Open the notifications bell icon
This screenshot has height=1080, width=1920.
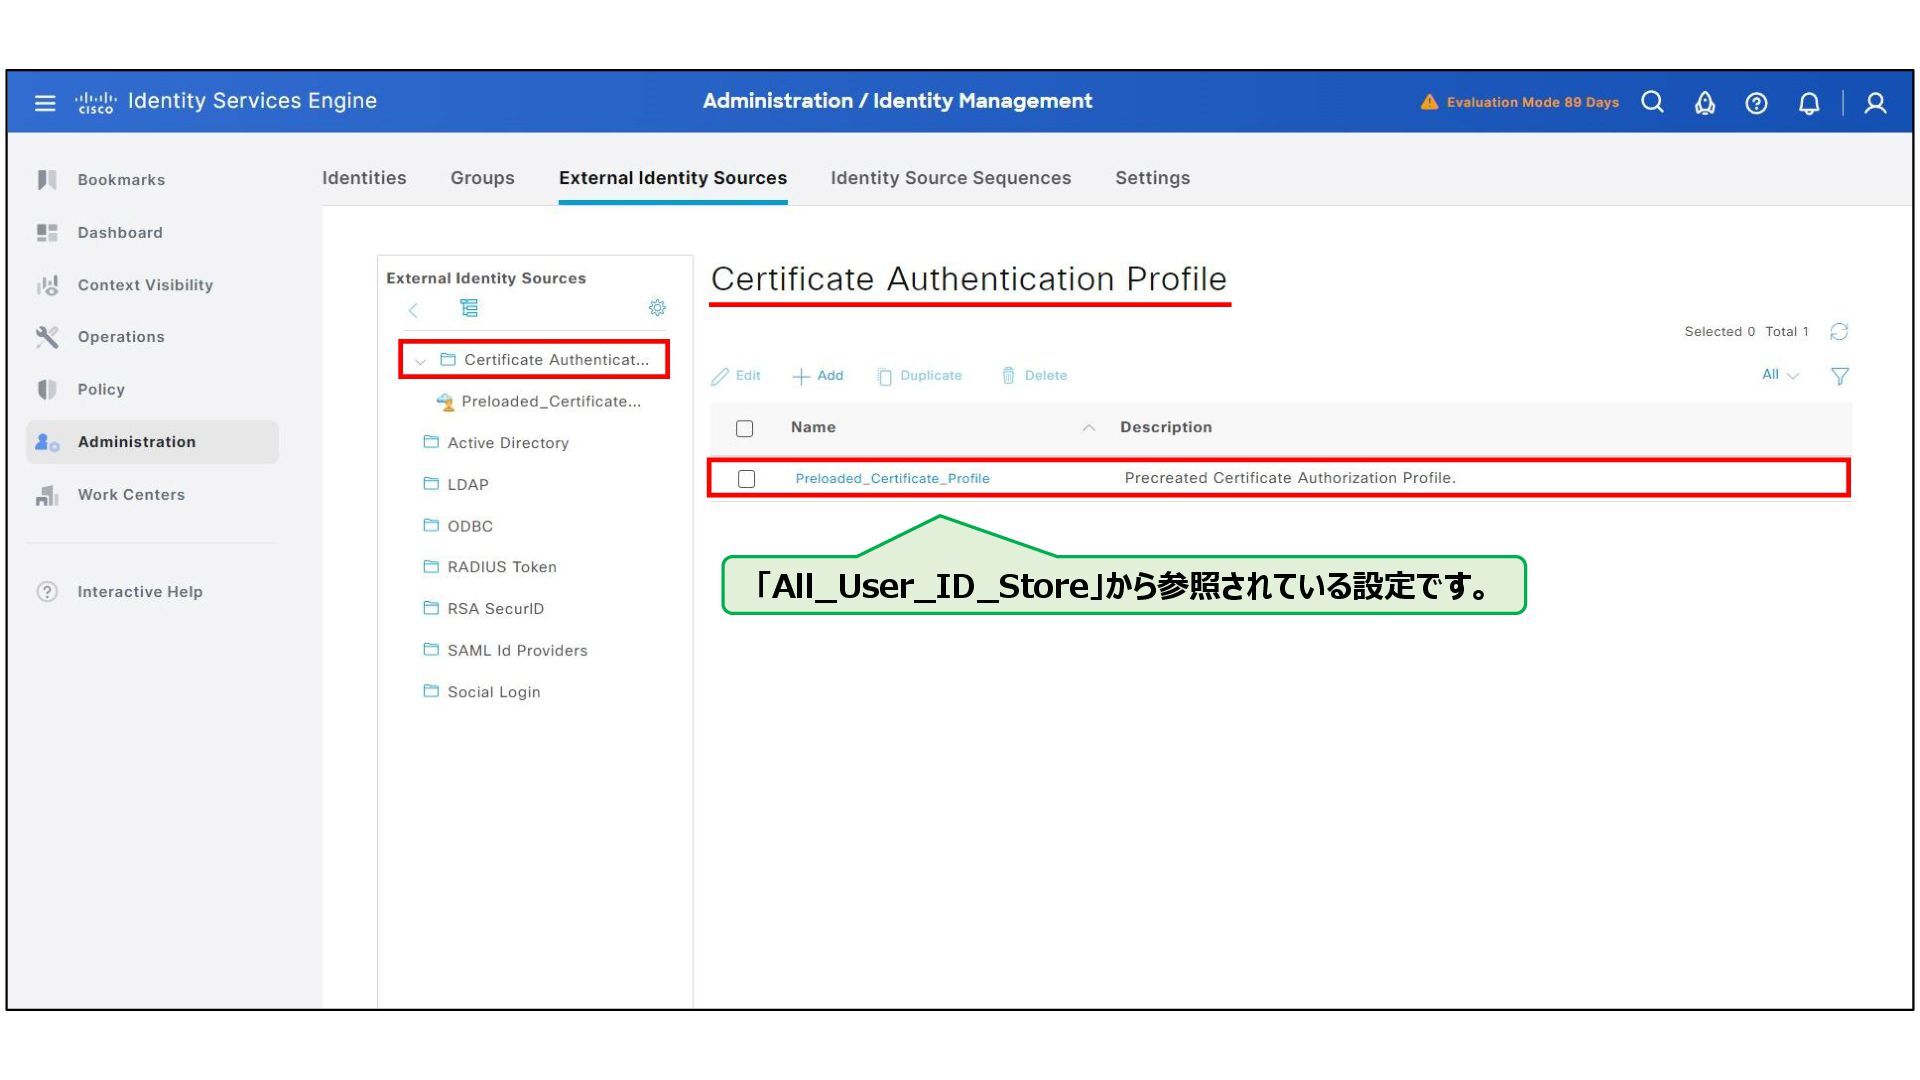click(1808, 103)
